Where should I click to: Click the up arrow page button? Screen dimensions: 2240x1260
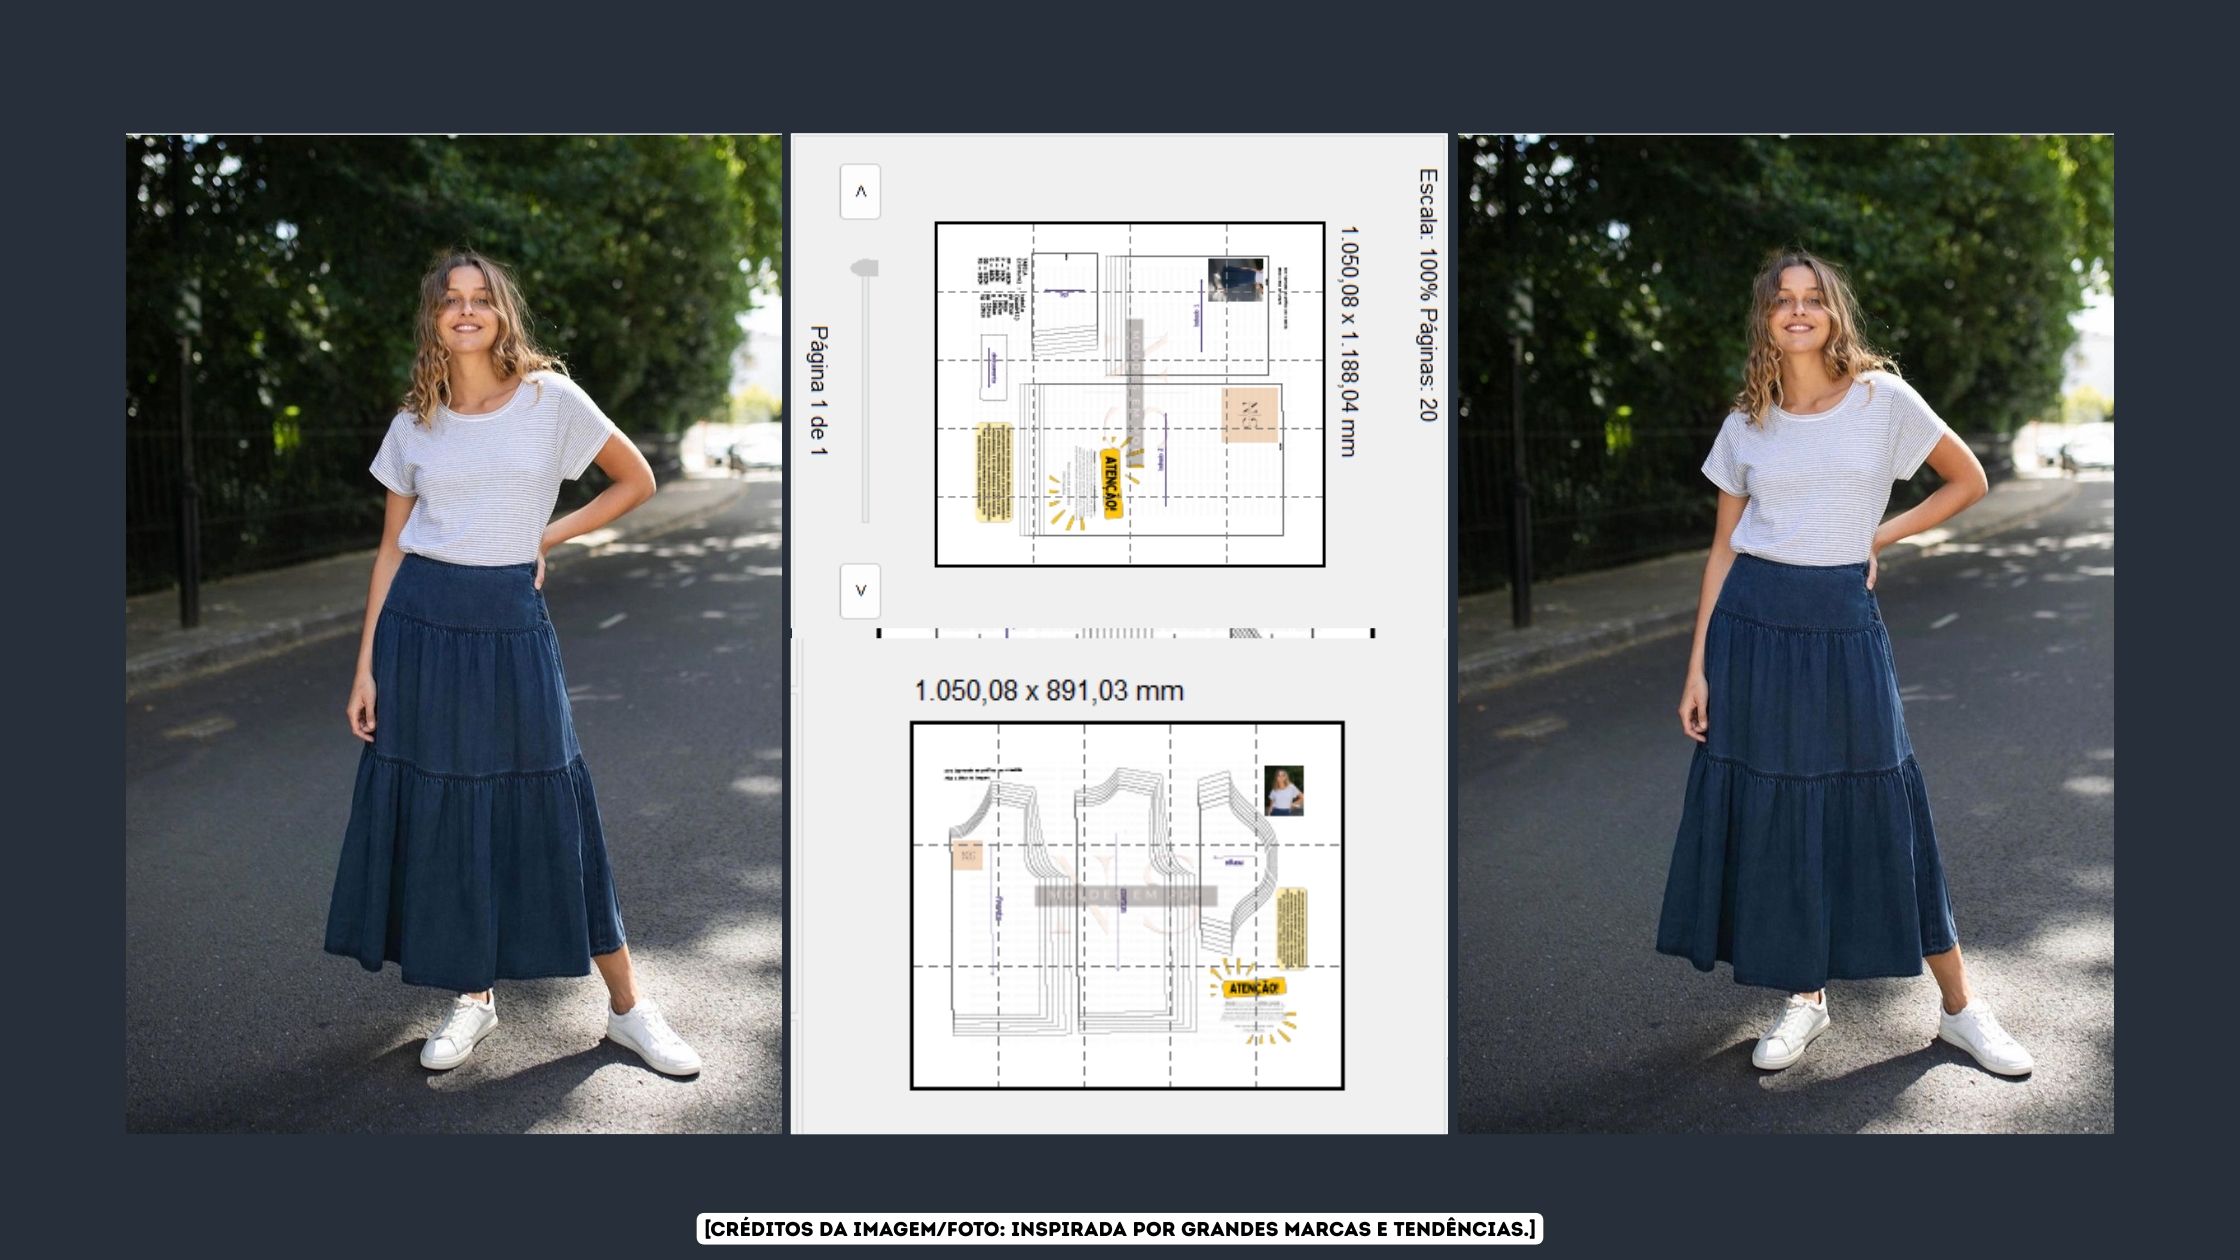click(x=860, y=192)
